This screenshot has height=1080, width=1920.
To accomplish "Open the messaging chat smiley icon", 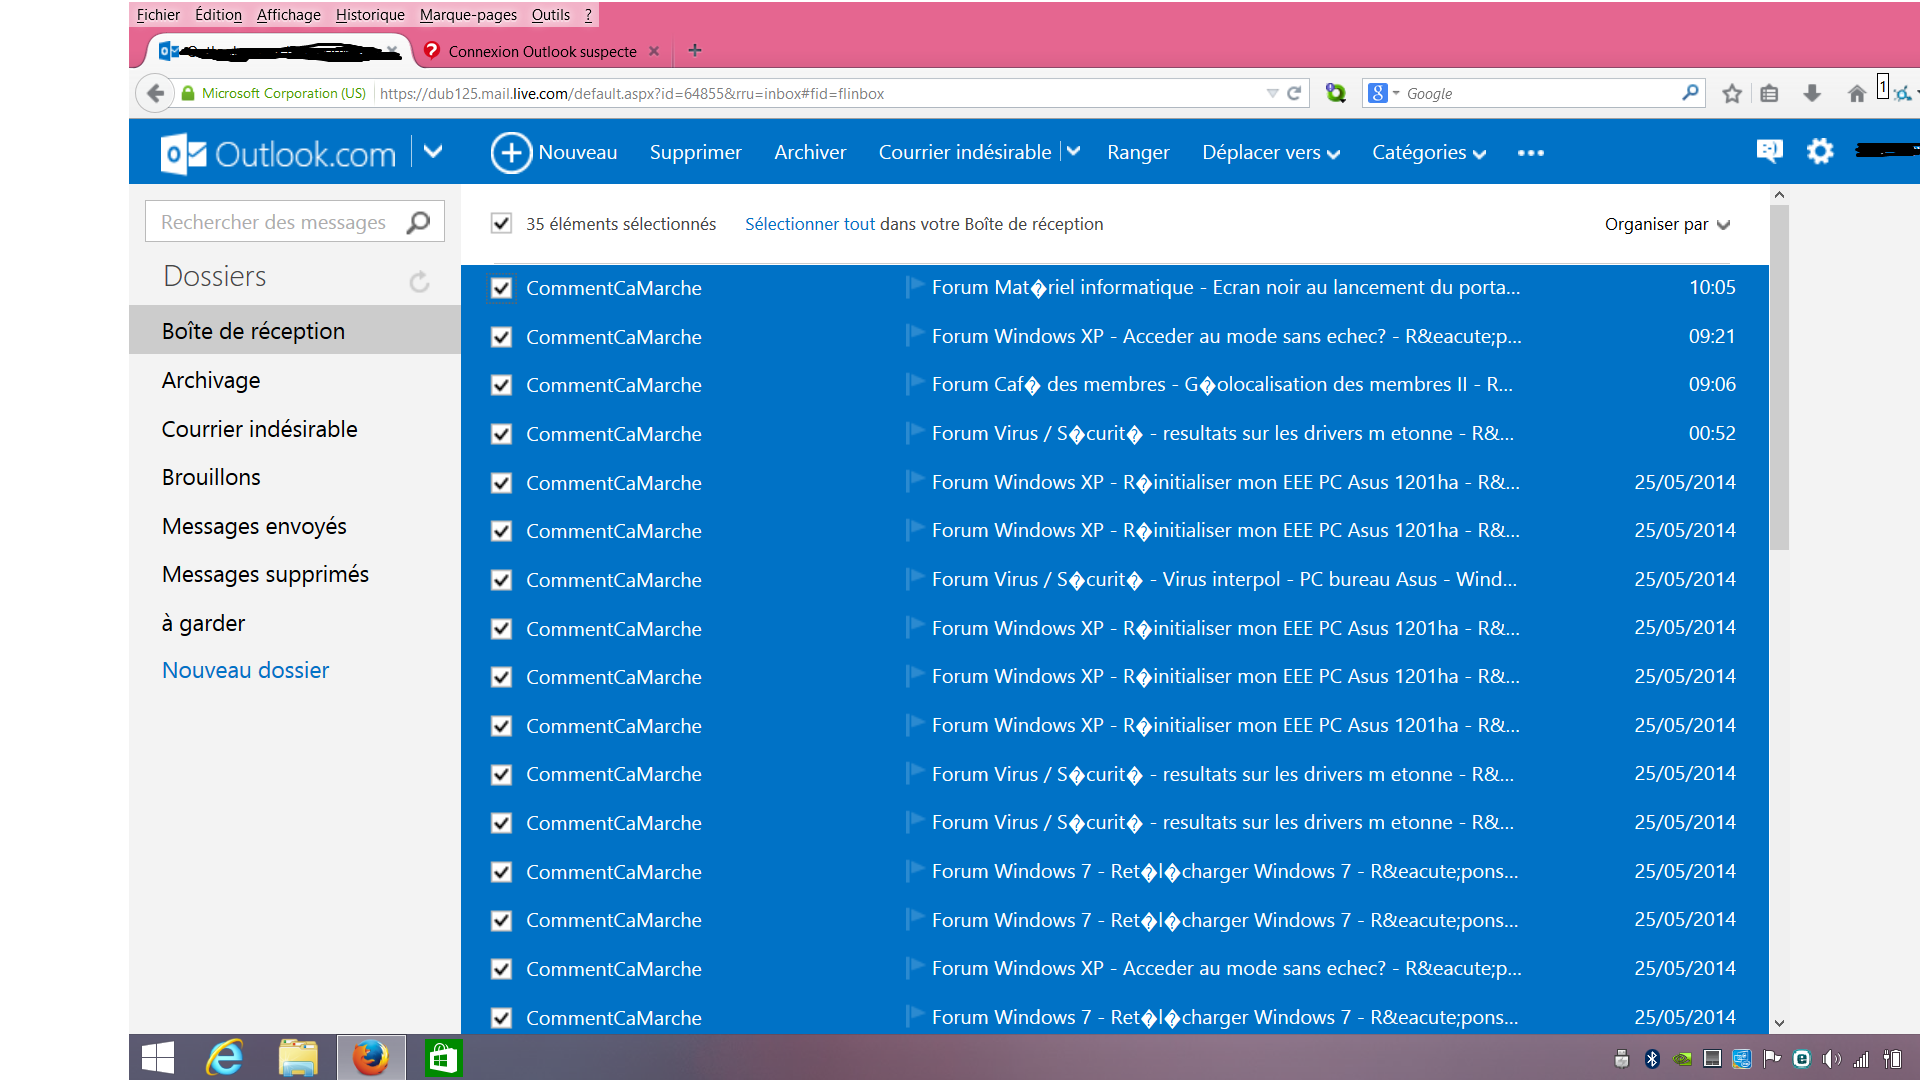I will (x=1769, y=151).
